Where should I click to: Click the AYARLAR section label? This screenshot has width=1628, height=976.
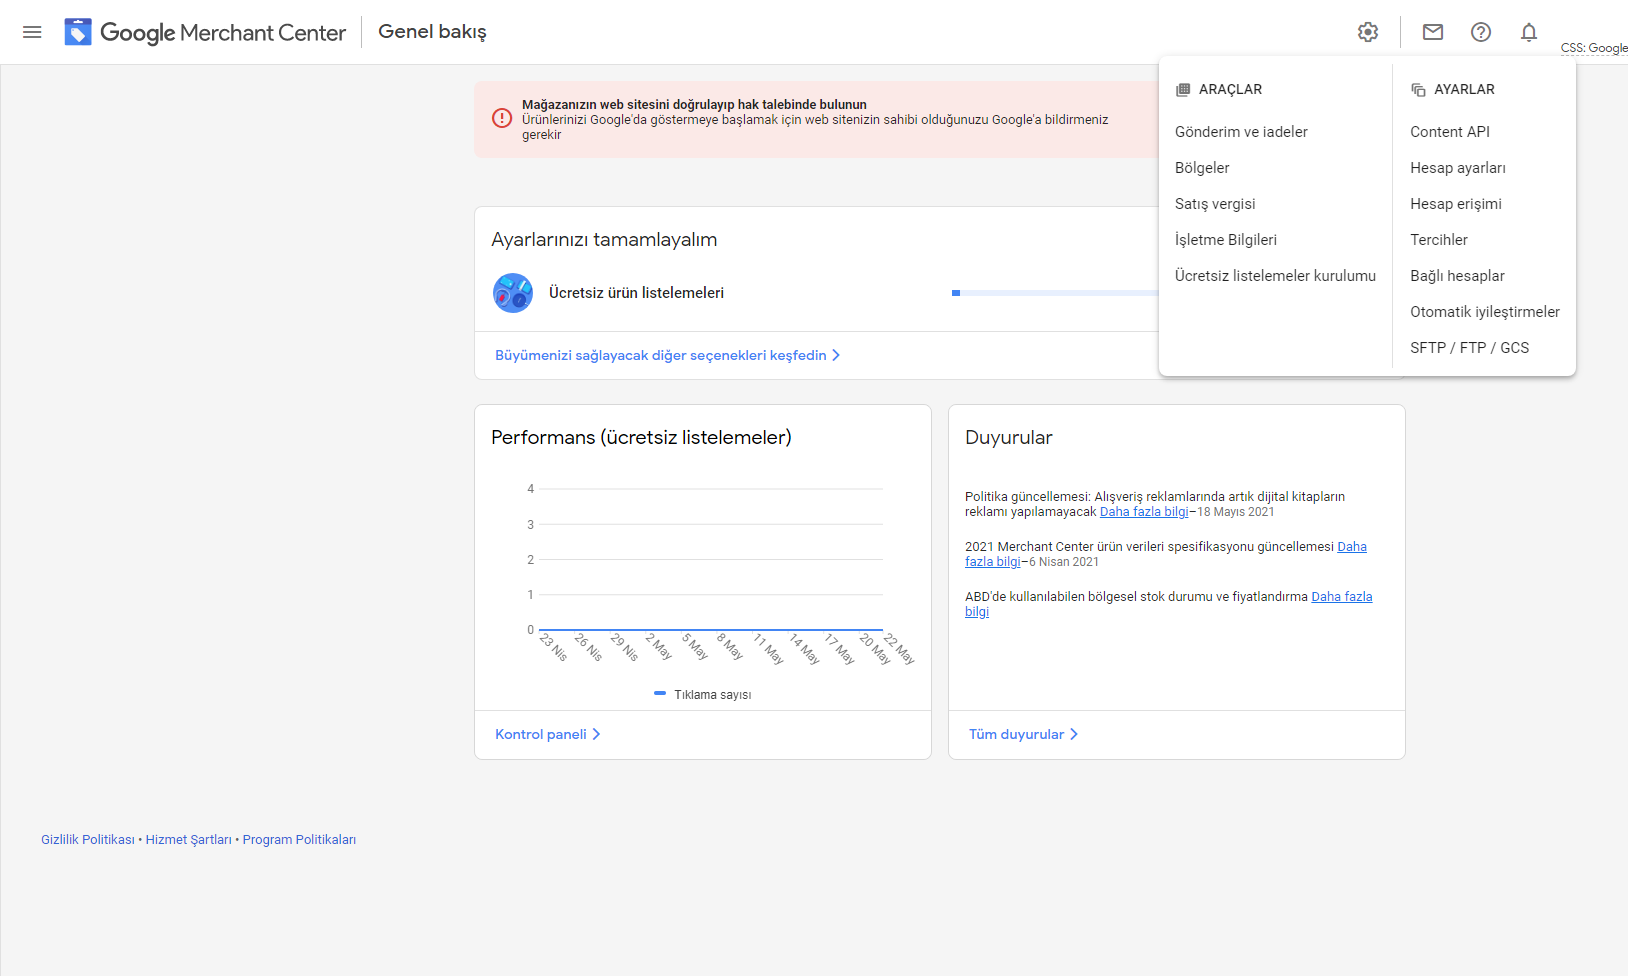pyautogui.click(x=1464, y=89)
